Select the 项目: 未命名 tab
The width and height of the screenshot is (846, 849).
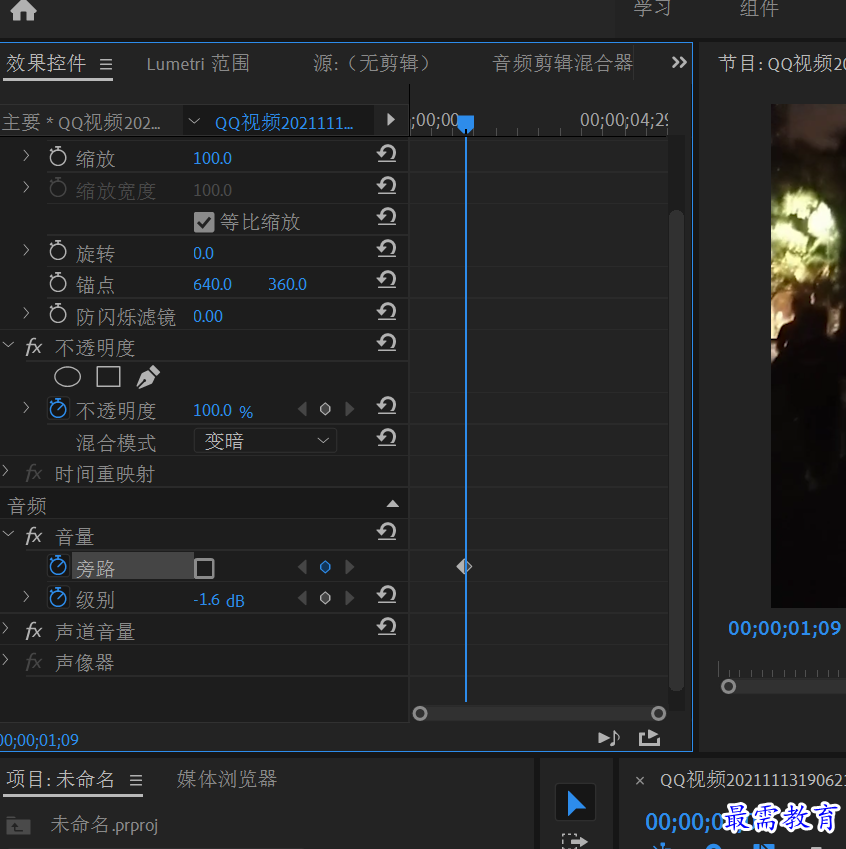point(60,779)
